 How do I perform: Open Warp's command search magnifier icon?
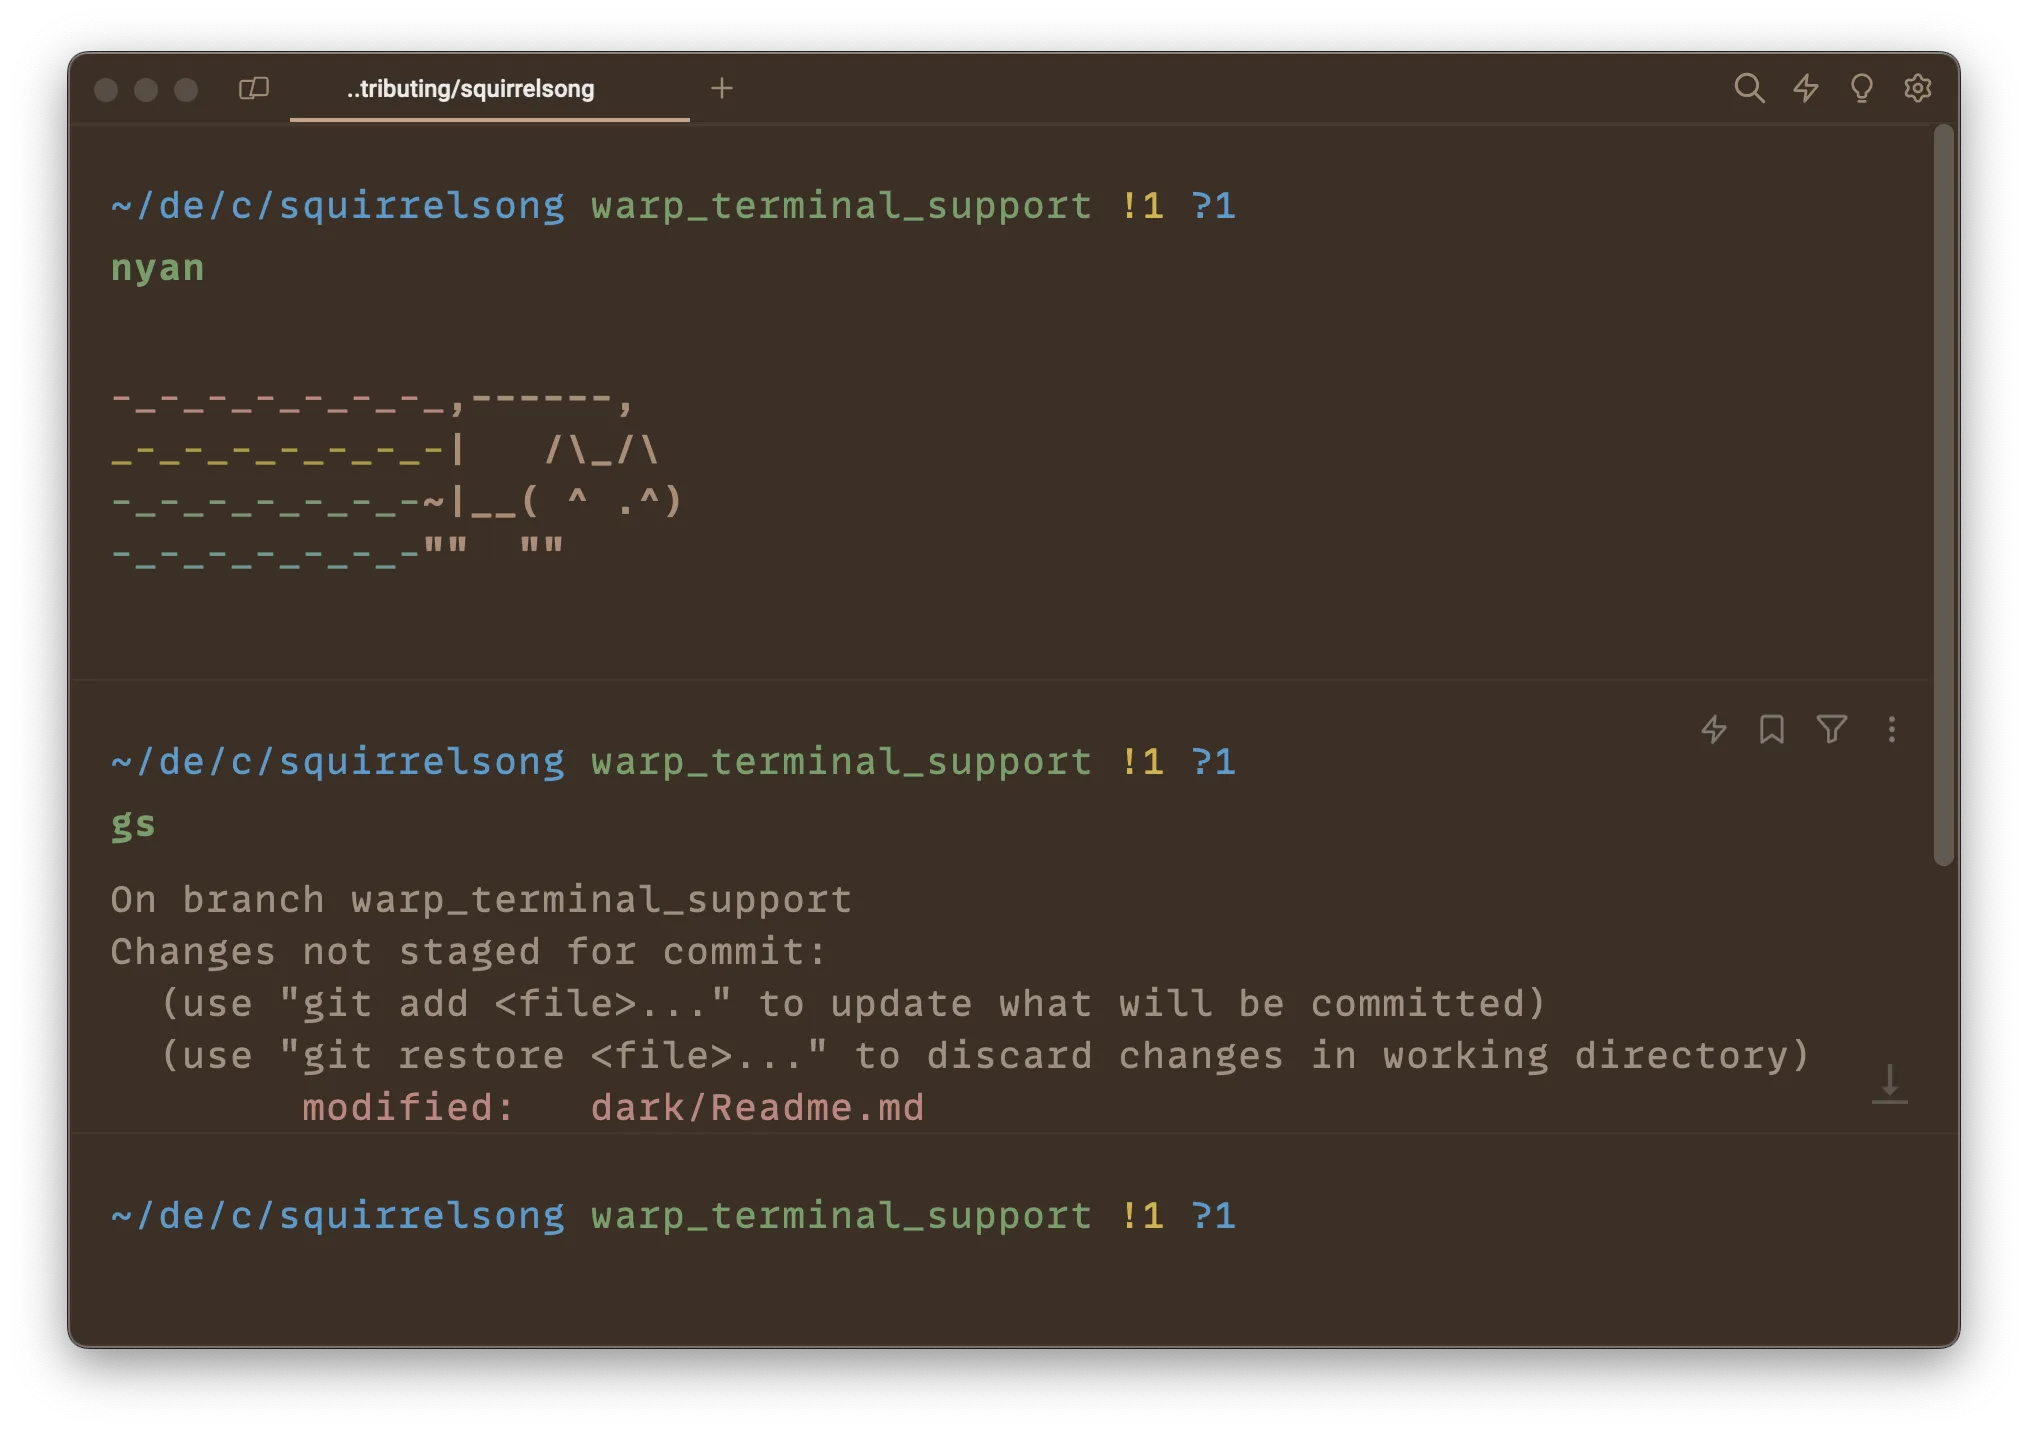click(x=1749, y=88)
